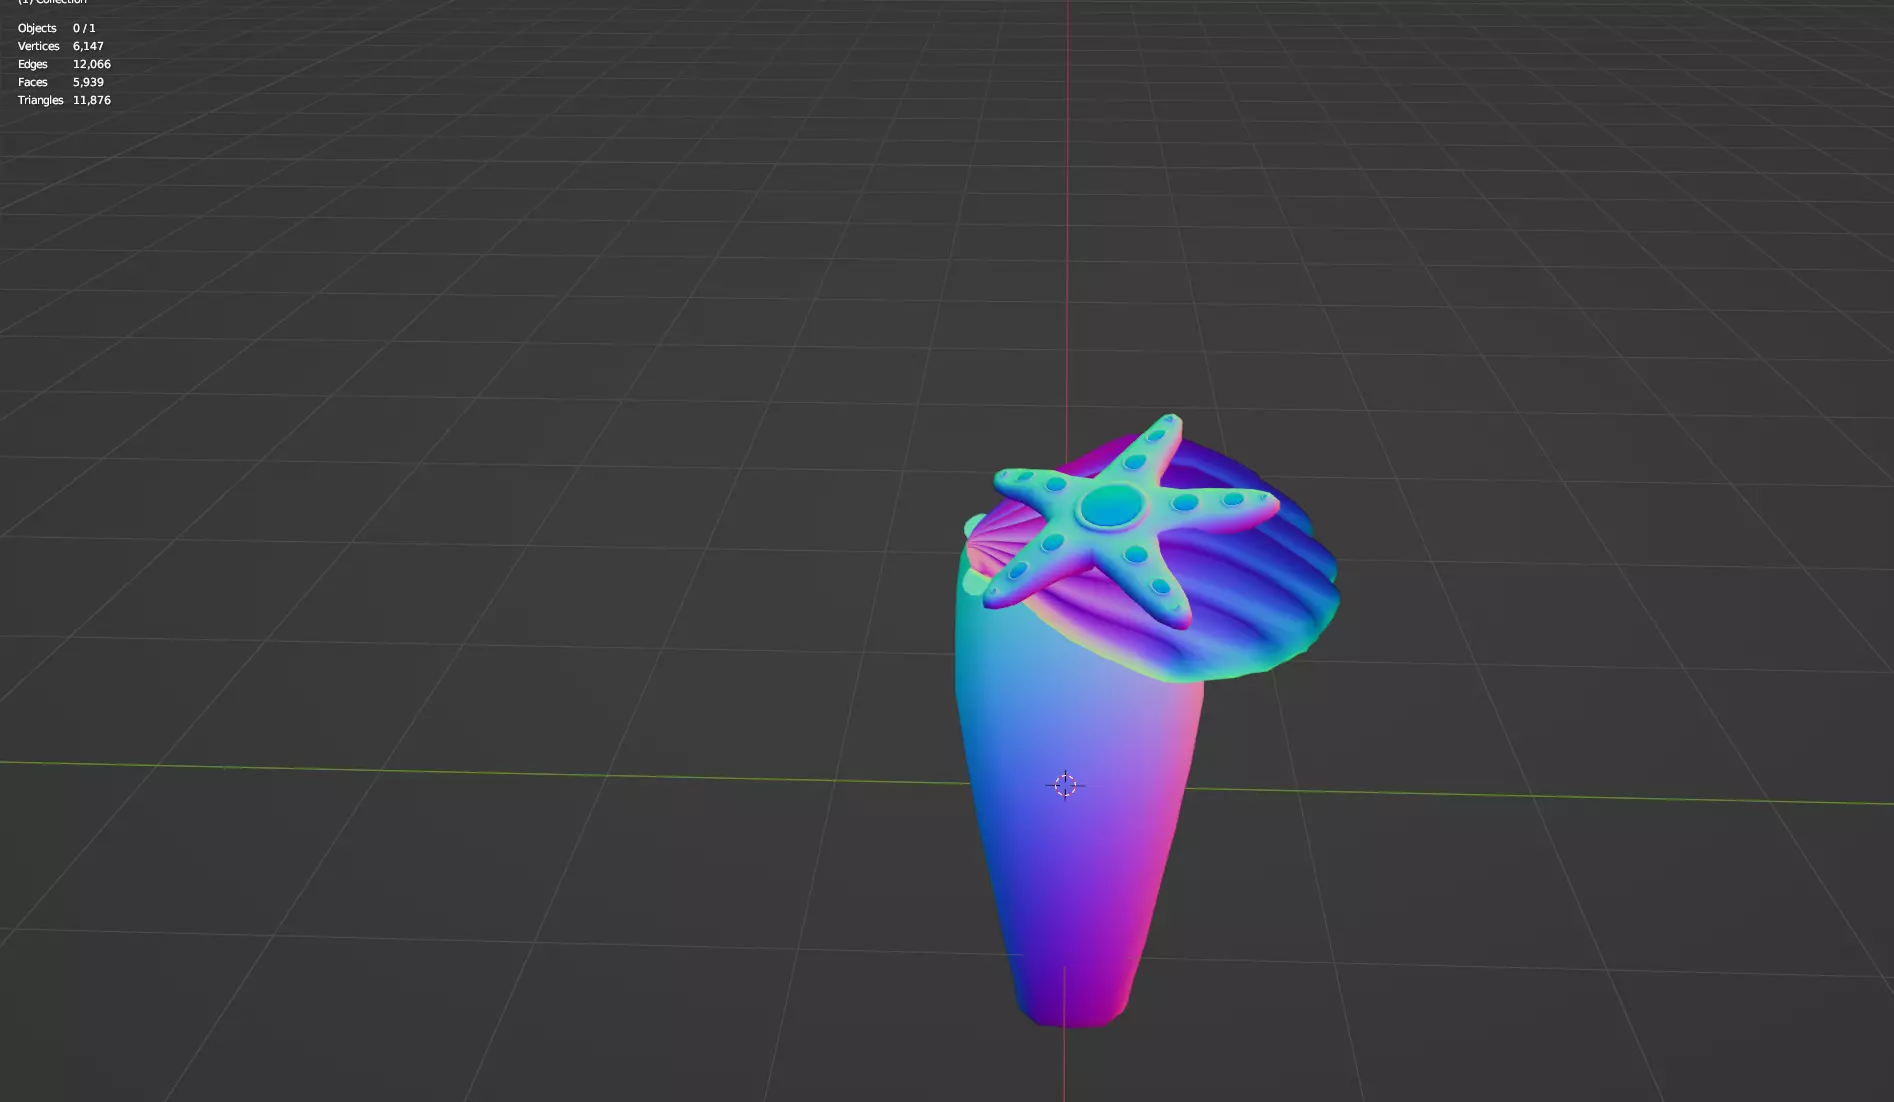The height and width of the screenshot is (1102, 1894).
Task: Click the 'Edges' statistics label
Action: 32,64
